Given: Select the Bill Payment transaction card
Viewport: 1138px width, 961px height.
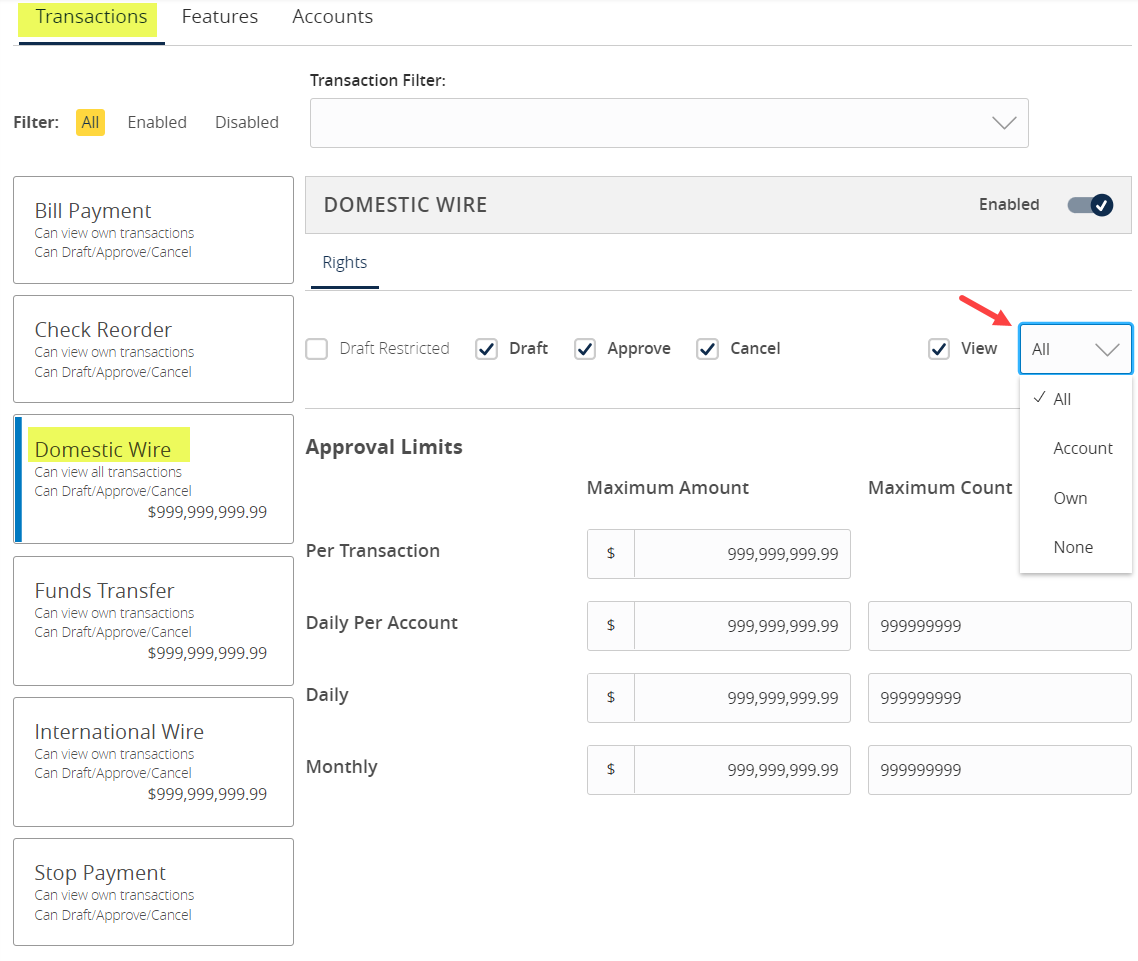Looking at the screenshot, I should click(x=153, y=230).
